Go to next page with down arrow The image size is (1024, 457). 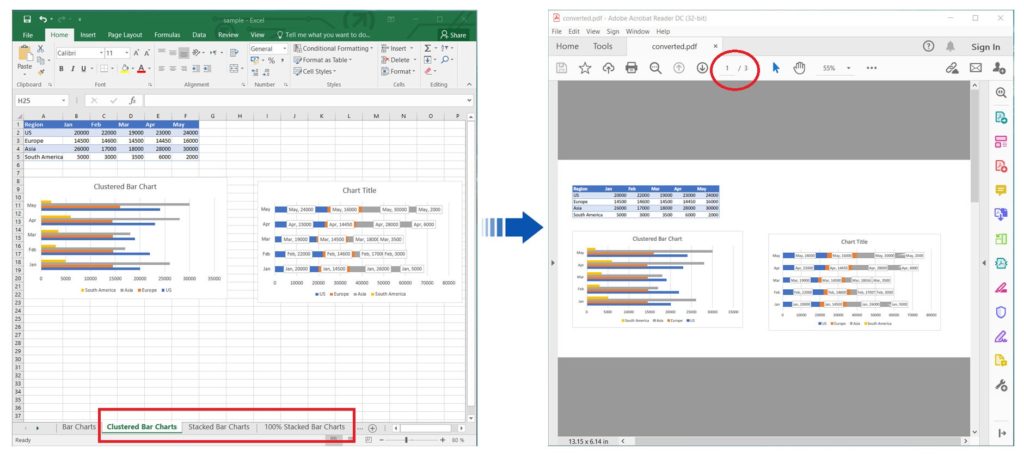(x=702, y=68)
